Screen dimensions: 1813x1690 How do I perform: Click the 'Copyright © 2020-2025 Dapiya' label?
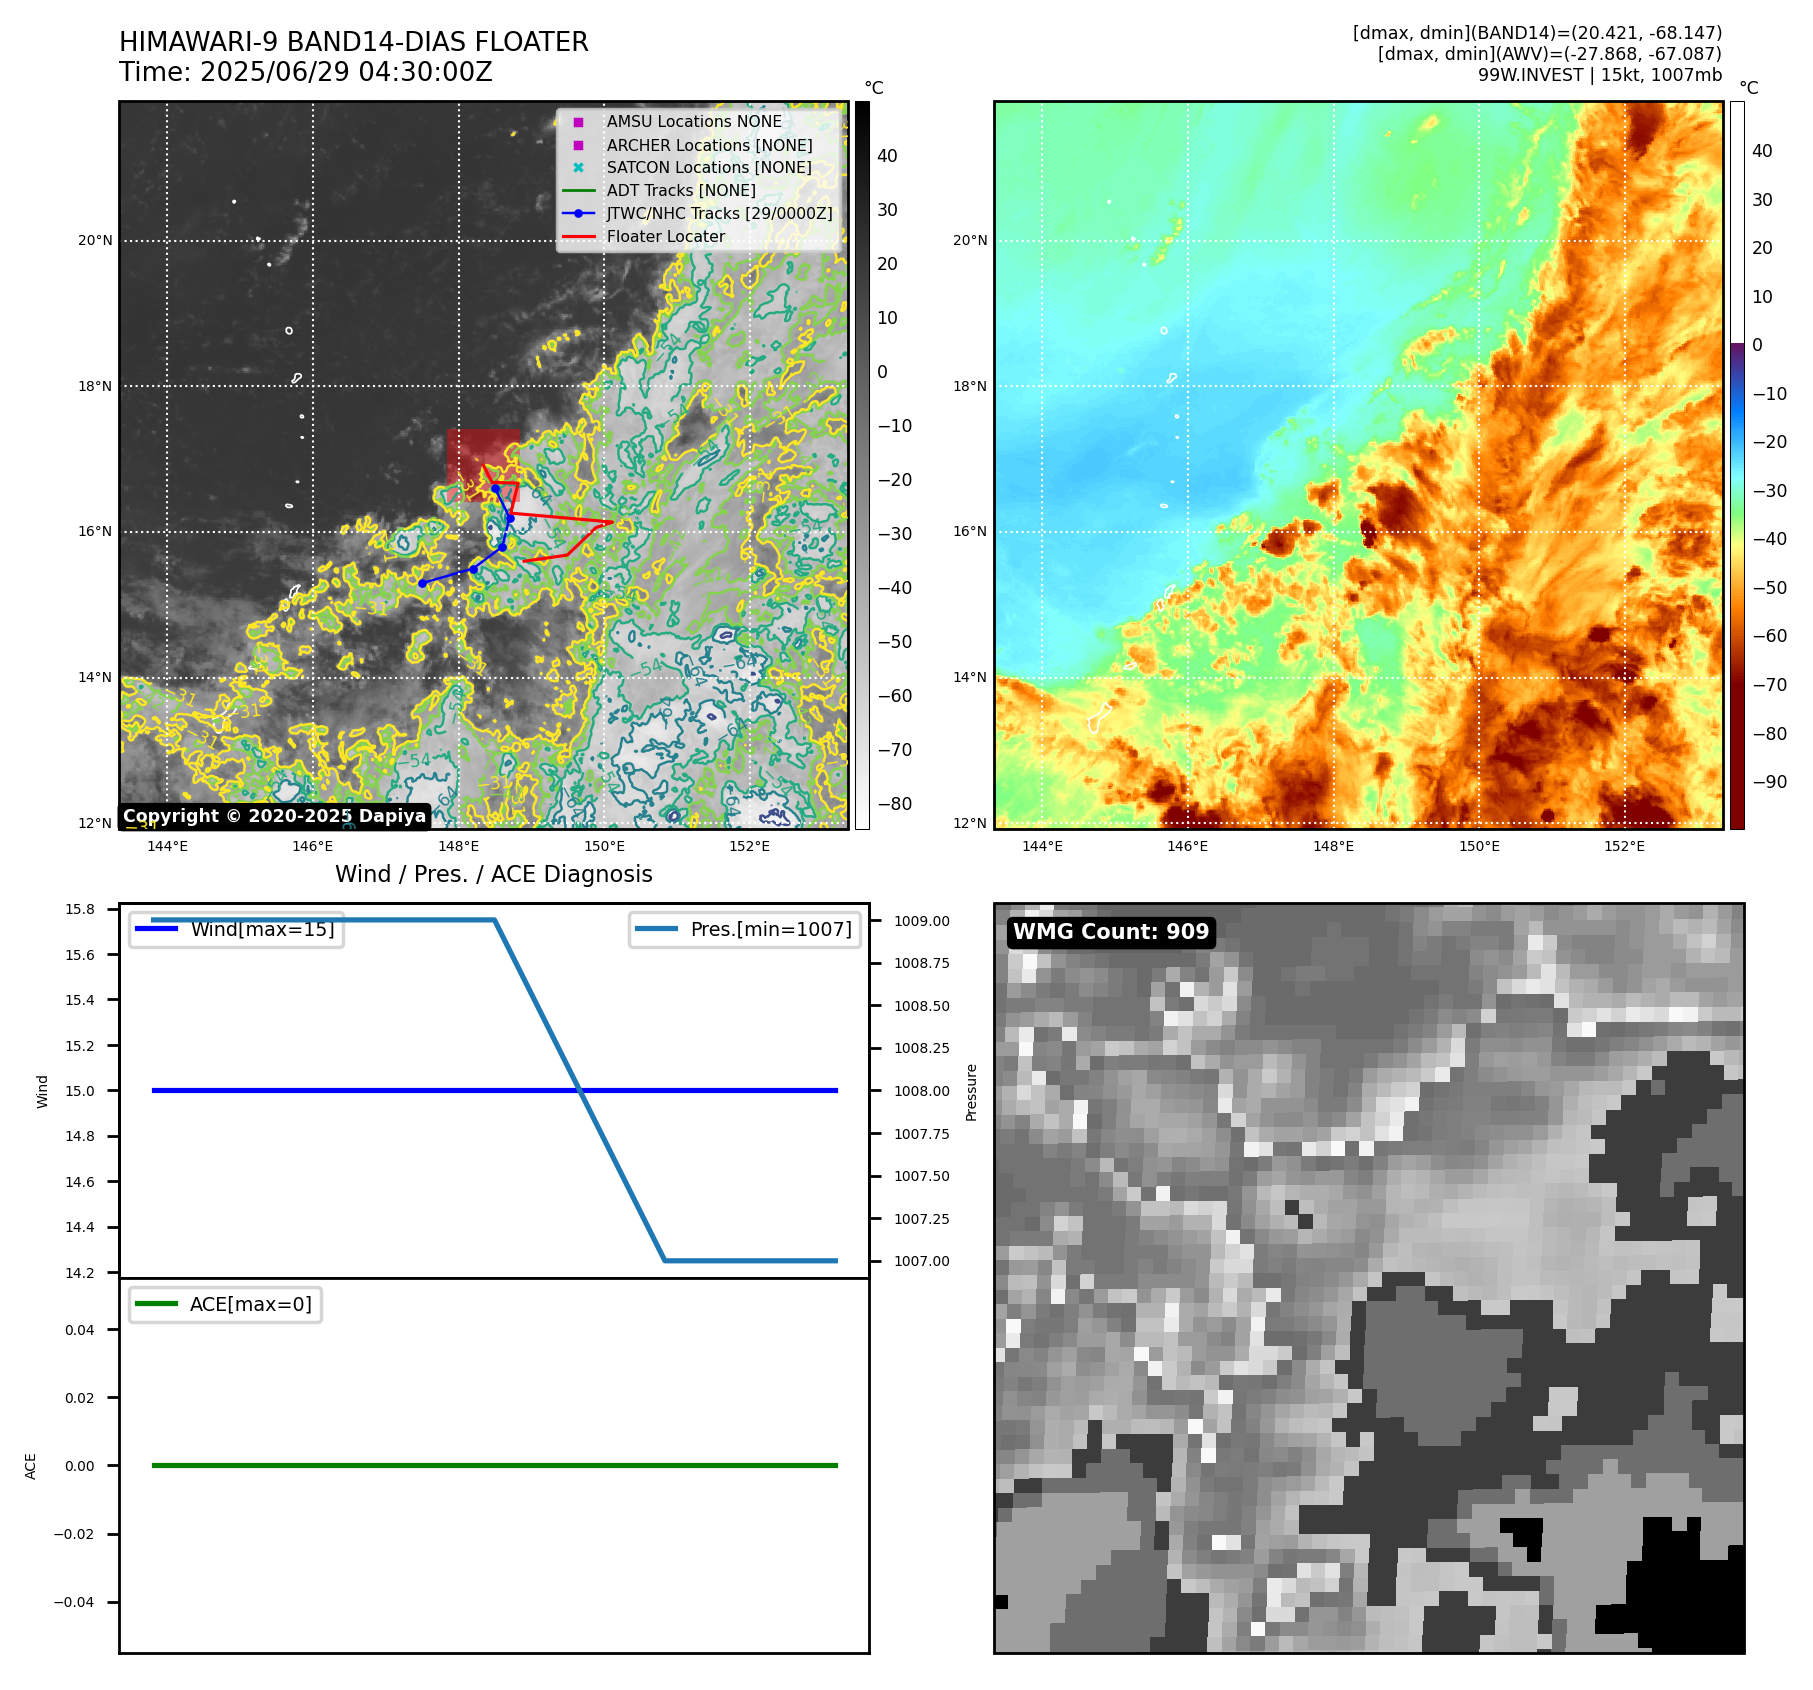274,816
